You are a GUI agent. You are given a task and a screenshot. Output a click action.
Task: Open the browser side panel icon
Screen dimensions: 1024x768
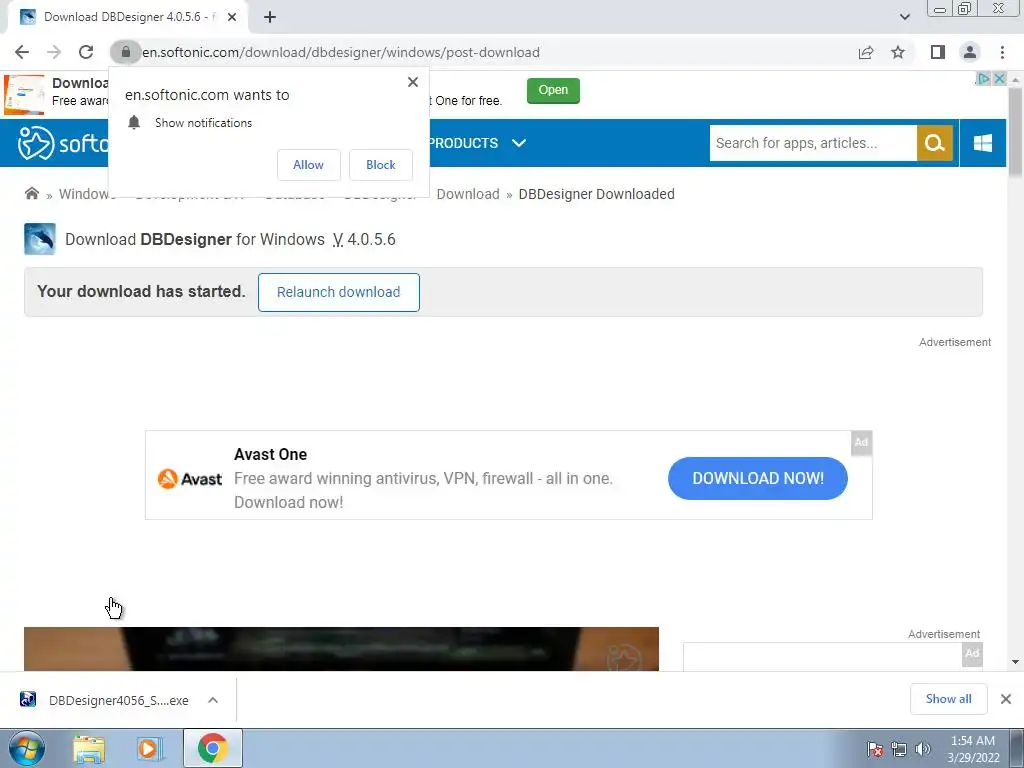pyautogui.click(x=938, y=52)
